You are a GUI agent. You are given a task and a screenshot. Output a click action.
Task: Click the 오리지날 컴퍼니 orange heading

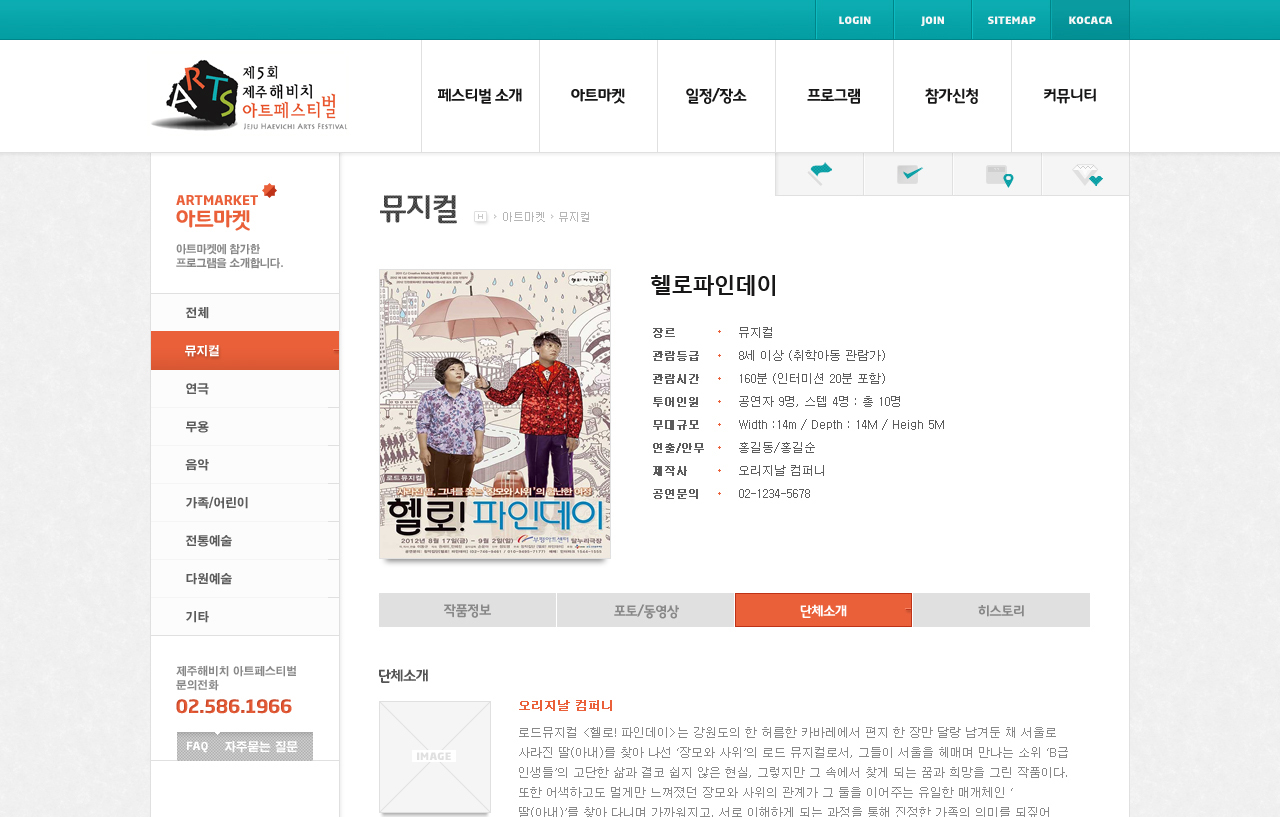point(566,705)
